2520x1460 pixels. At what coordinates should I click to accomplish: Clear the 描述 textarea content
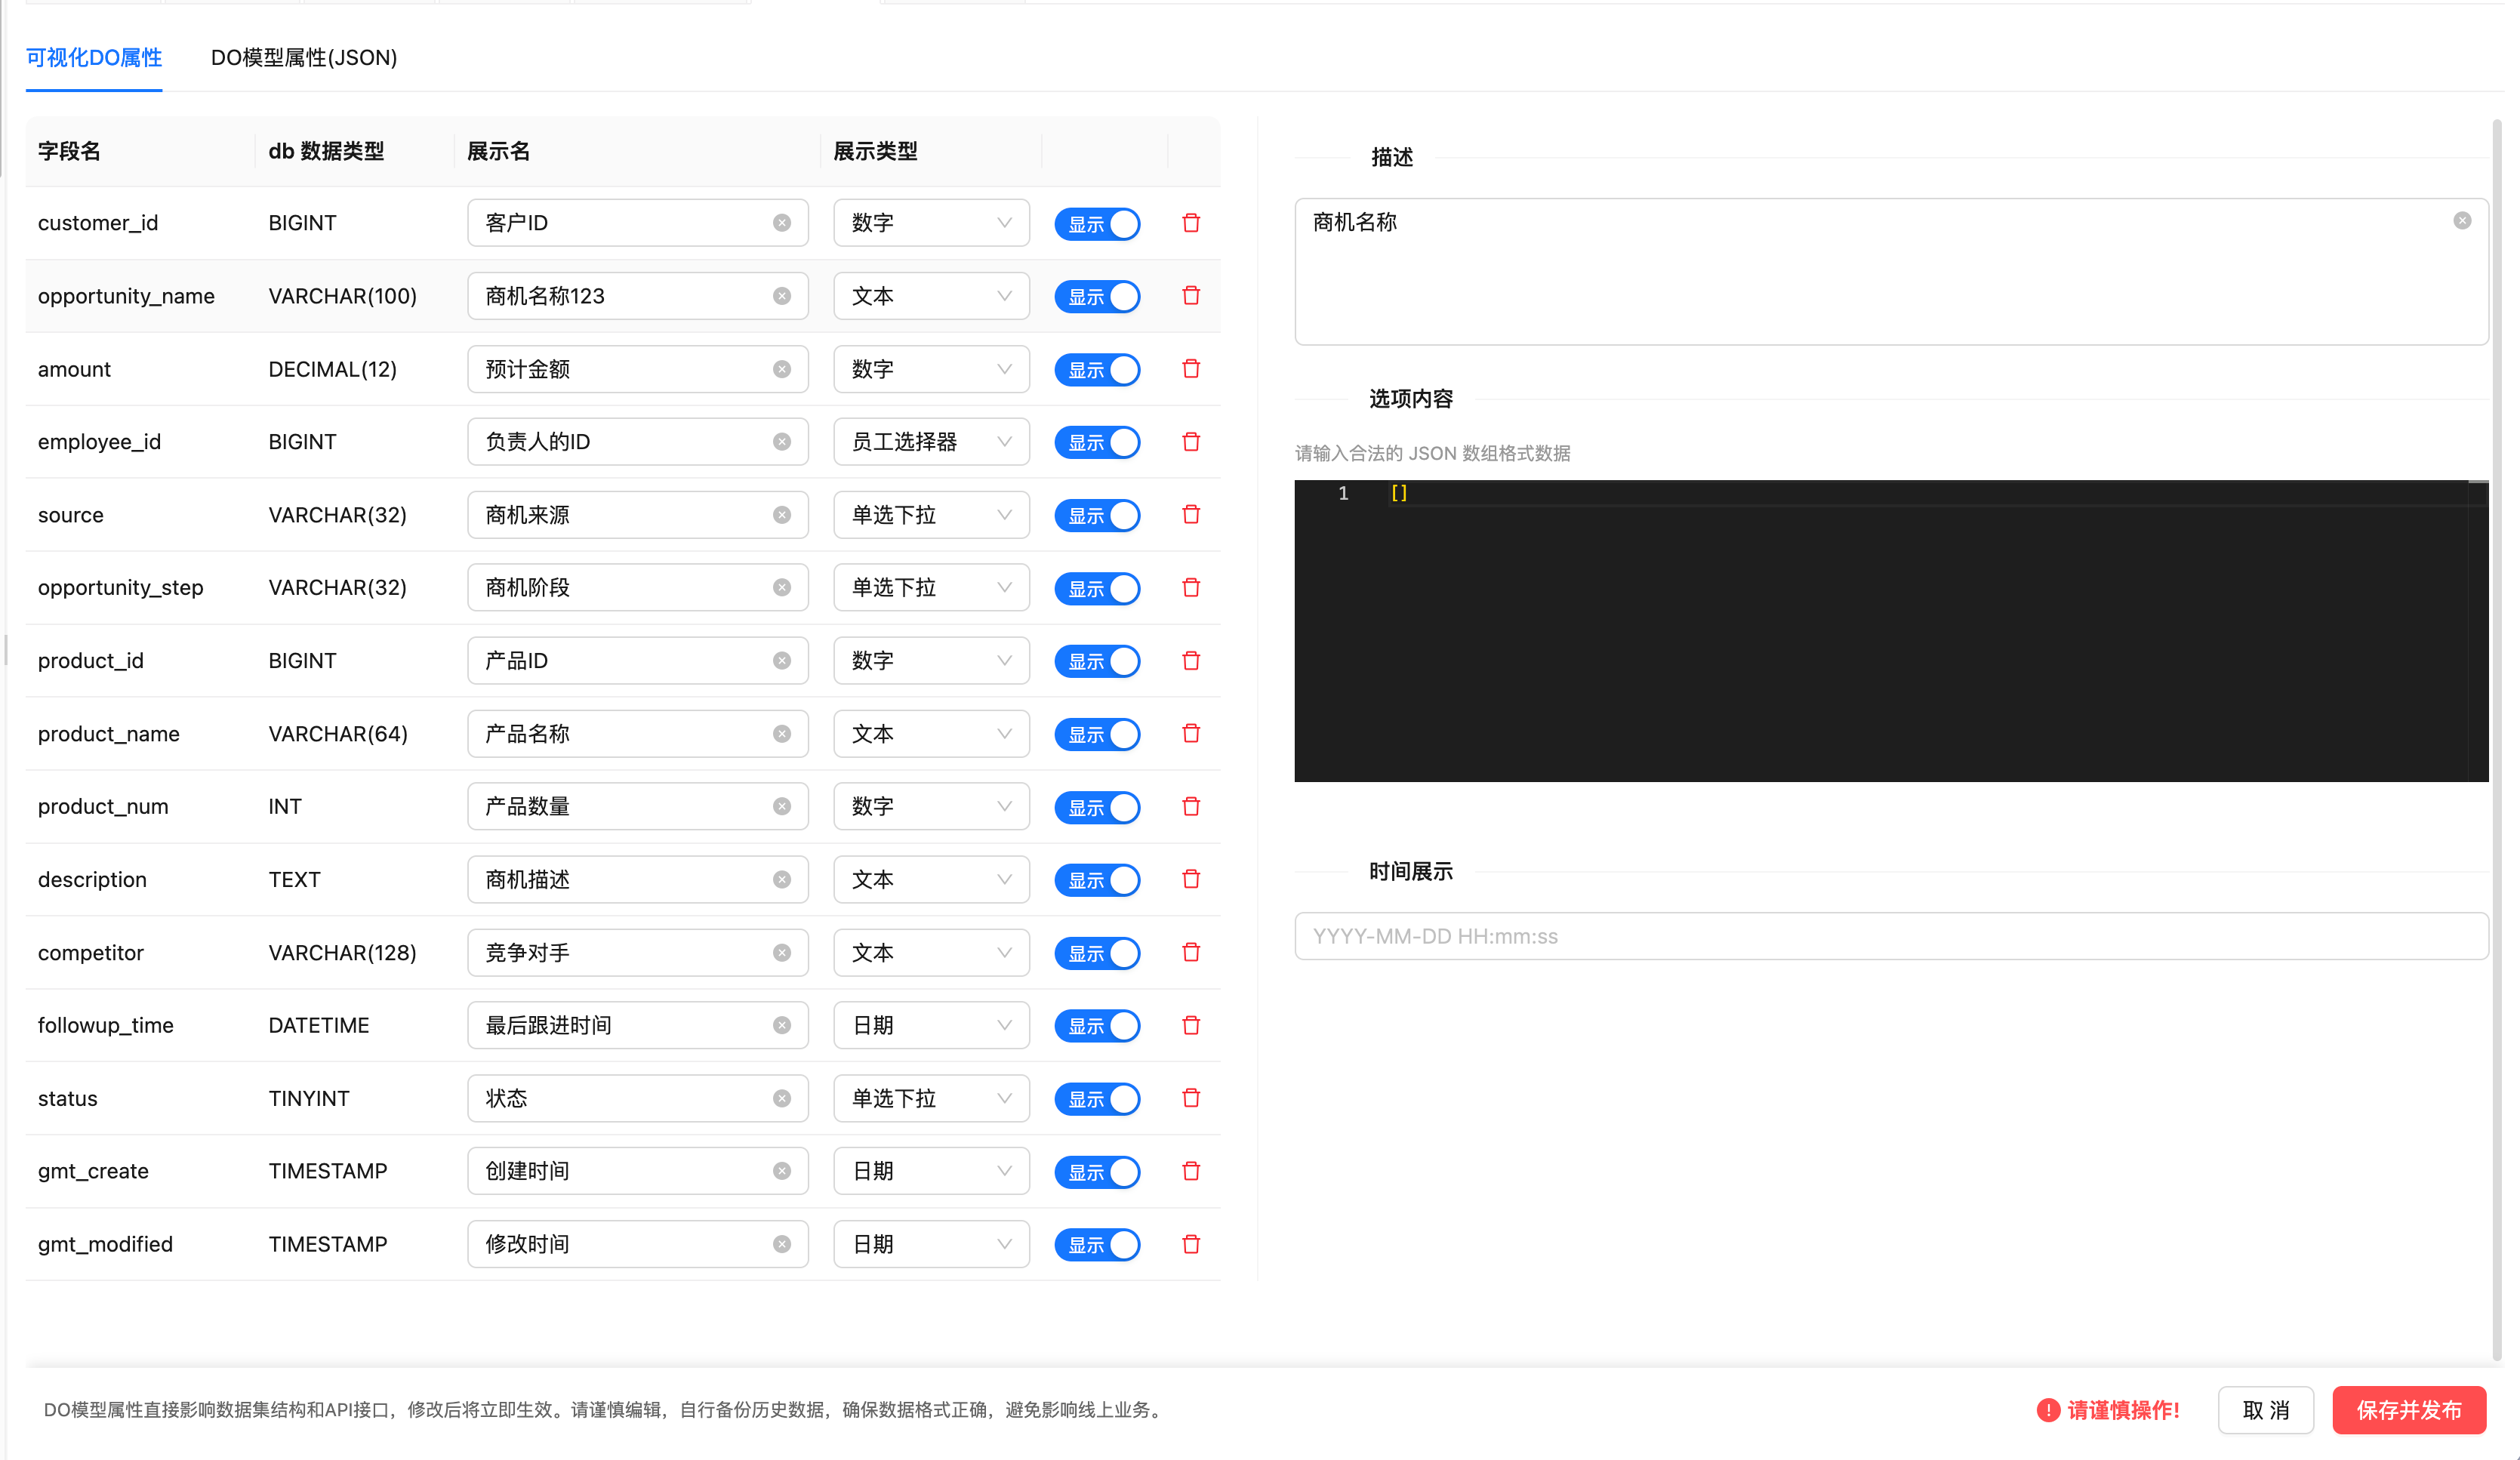[x=2462, y=221]
